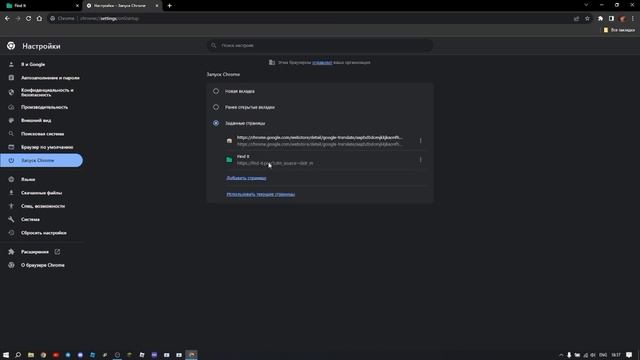The height and width of the screenshot is (360, 640).
Task: Open the home page via house icon
Action: point(39,18)
